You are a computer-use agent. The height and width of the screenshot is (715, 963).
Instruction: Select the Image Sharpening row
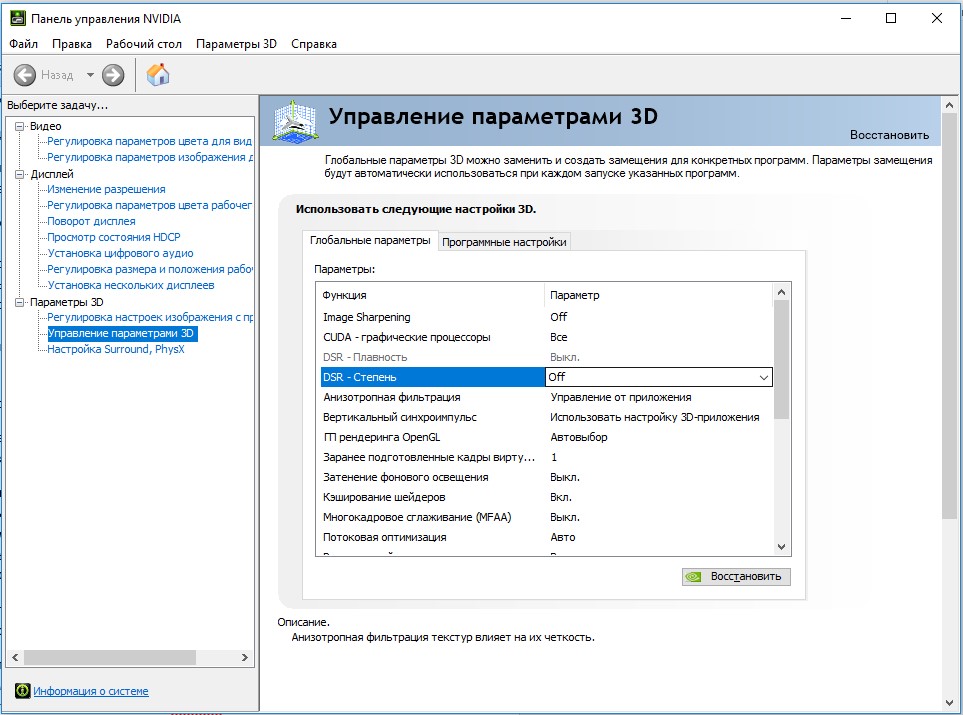tap(546, 317)
